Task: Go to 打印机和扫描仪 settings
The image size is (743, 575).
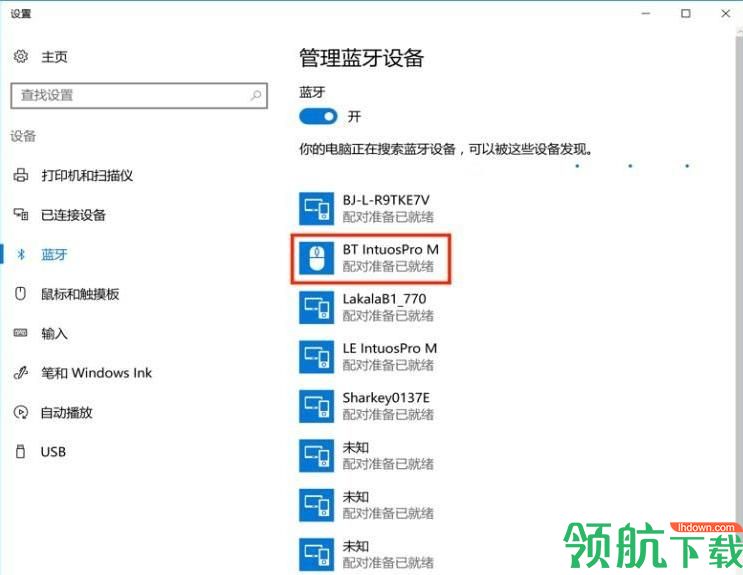Action: [x=87, y=176]
